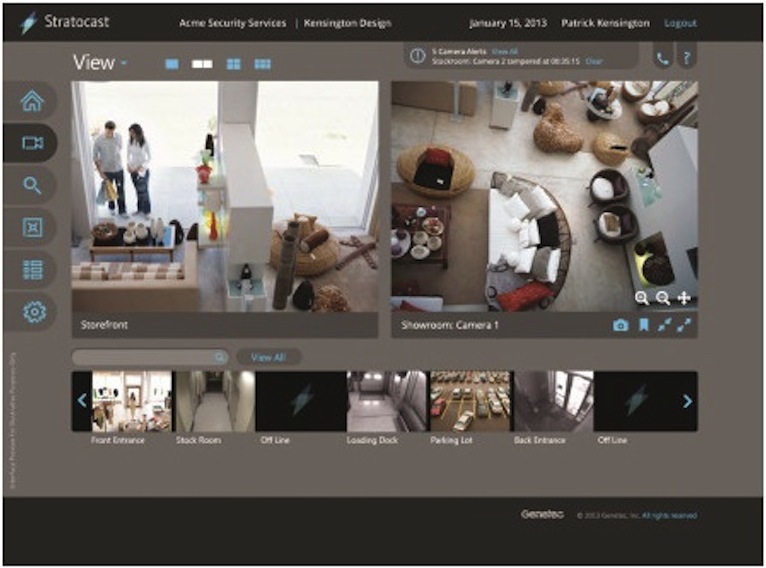Viewport: 766px width, 568px height.
Task: Go to the Home sidebar icon
Action: pos(33,101)
